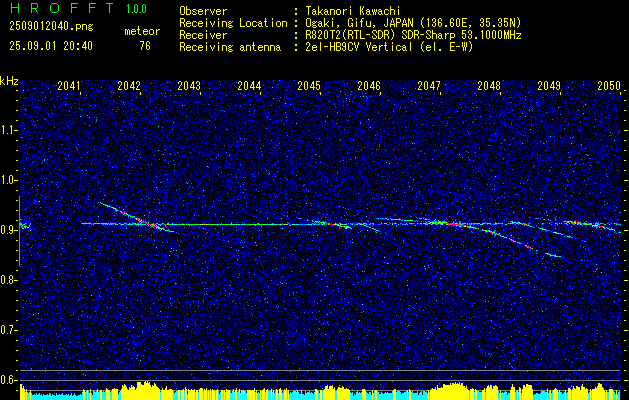Screen dimensions: 629x400
Task: Click the Receiver label
Action: coord(203,35)
